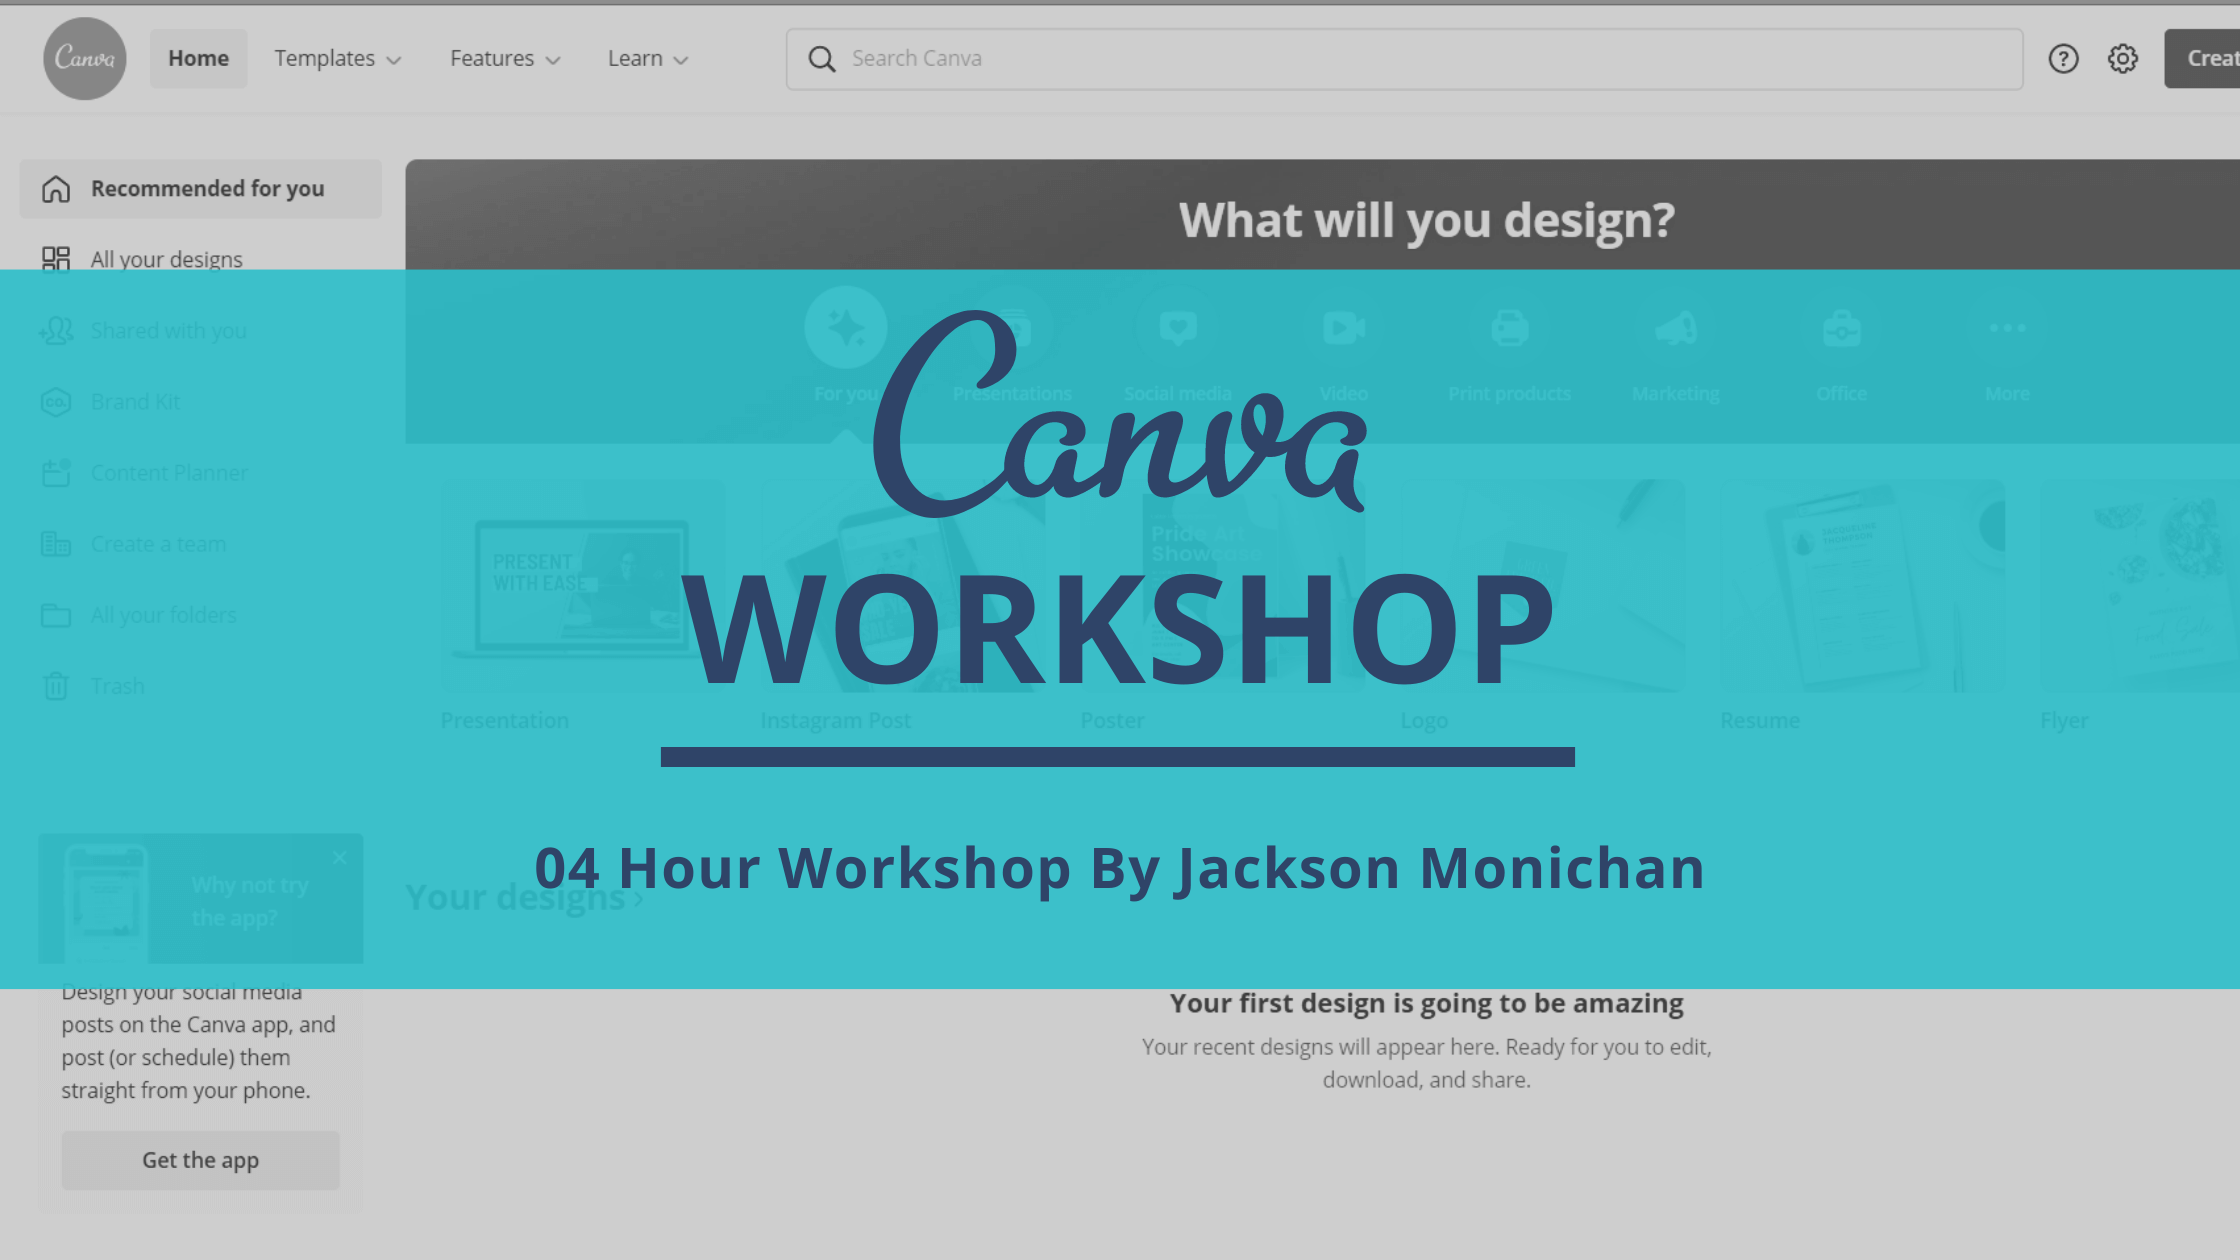
Task: Open Shared with you section
Action: point(168,330)
